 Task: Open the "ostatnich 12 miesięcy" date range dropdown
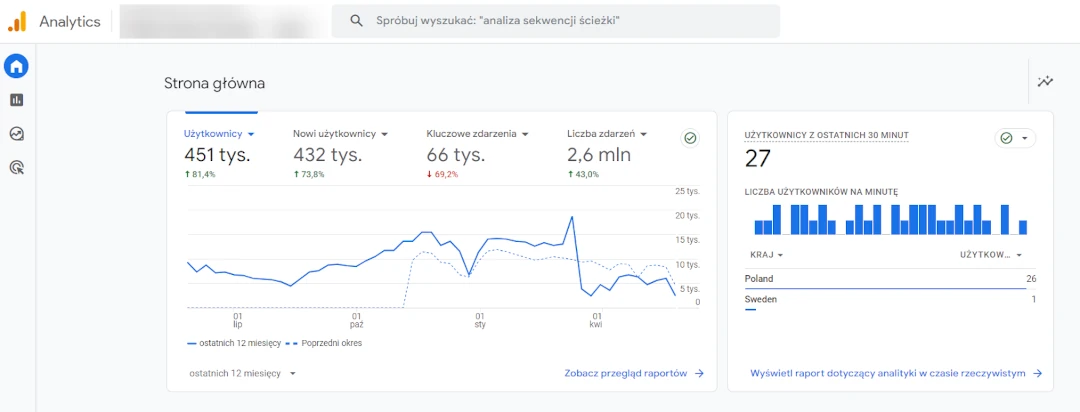tap(242, 373)
